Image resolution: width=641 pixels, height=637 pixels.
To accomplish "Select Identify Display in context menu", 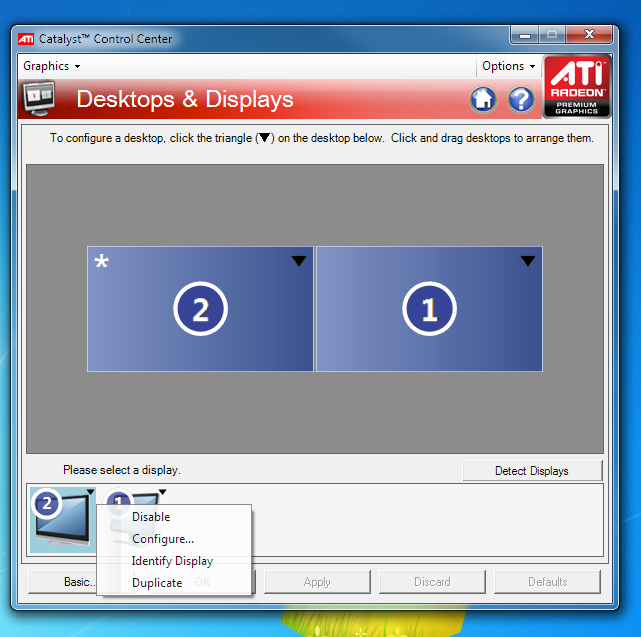I will 174,561.
